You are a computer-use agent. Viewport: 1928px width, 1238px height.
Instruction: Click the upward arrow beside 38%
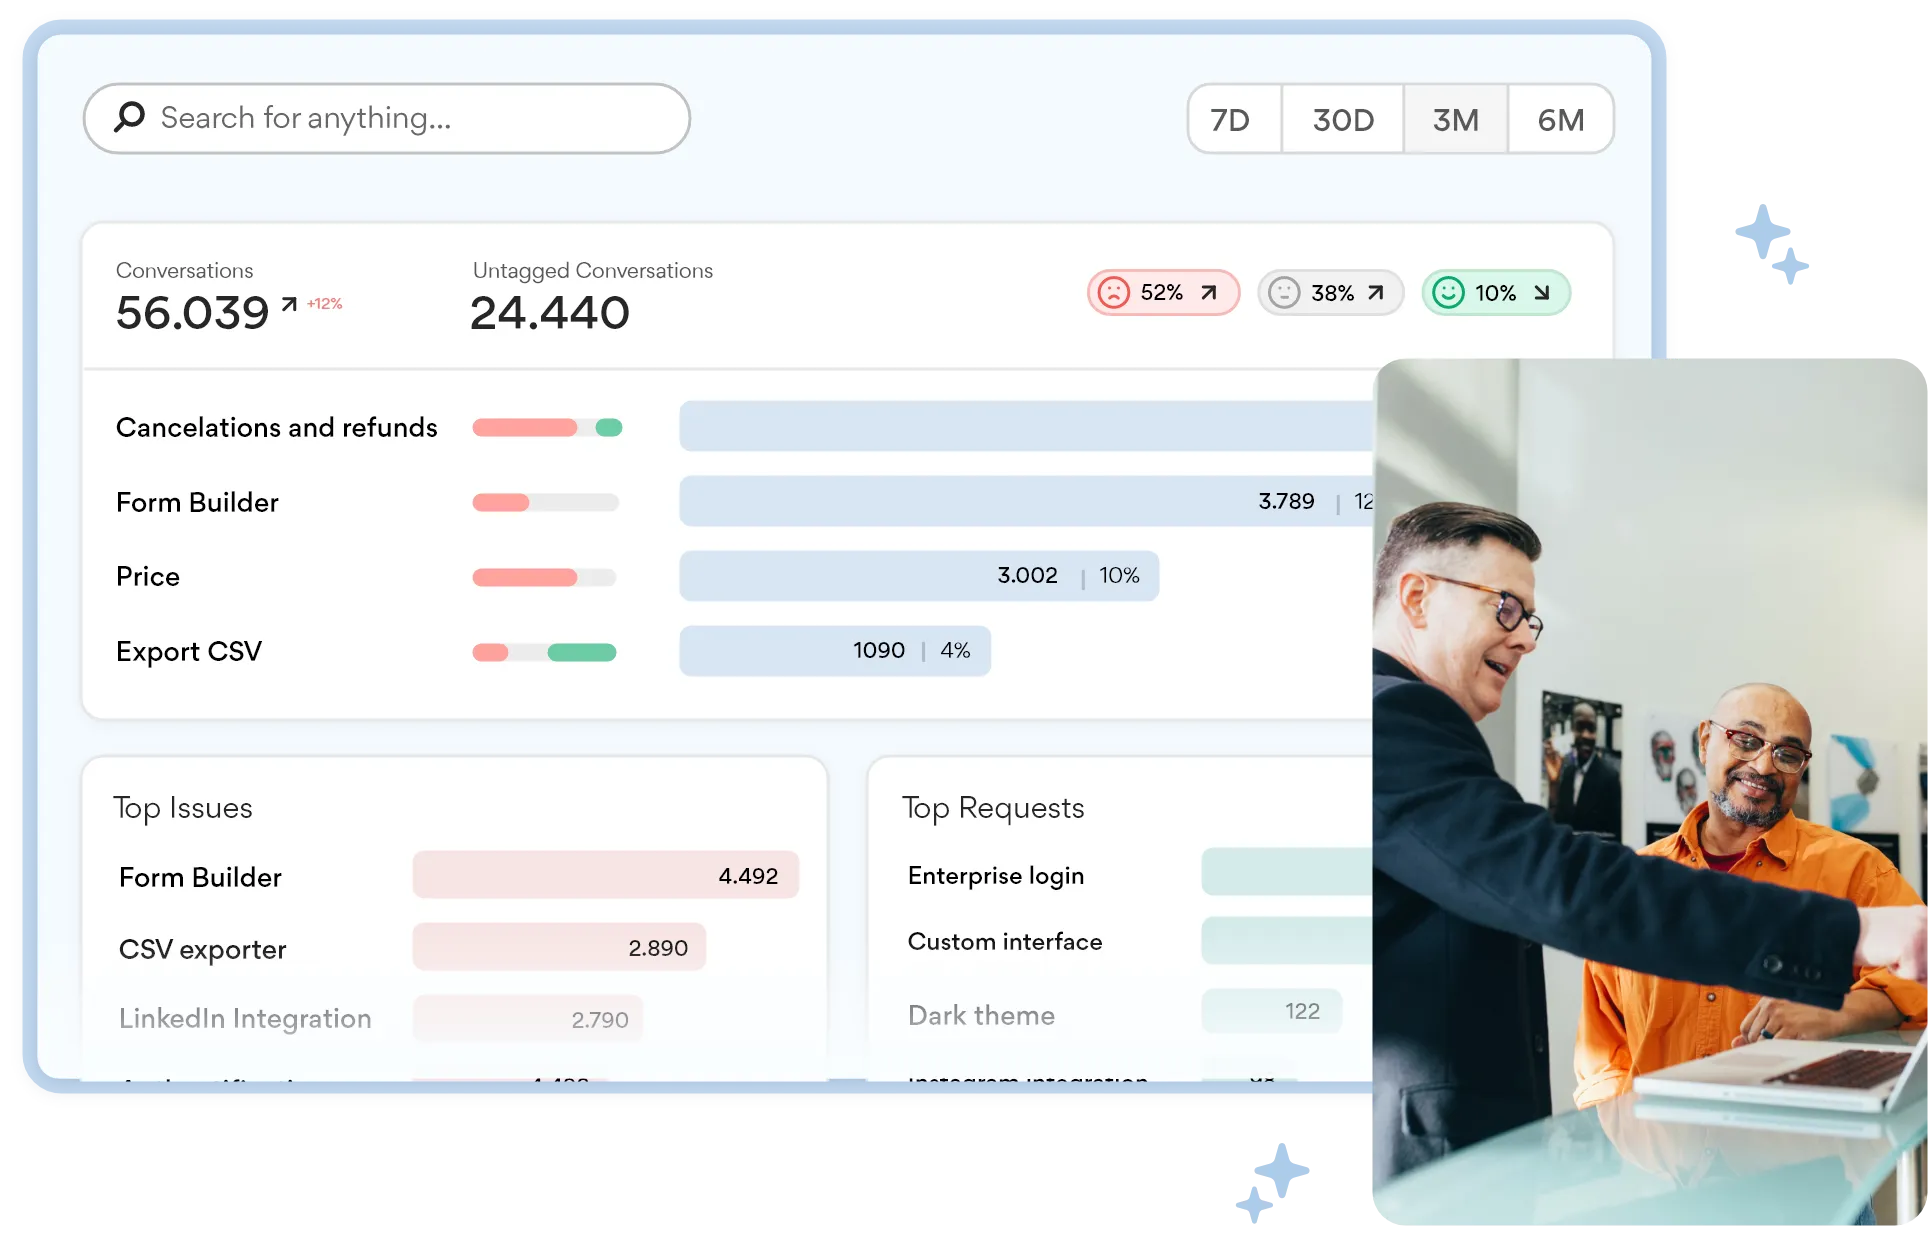pyautogui.click(x=1376, y=293)
